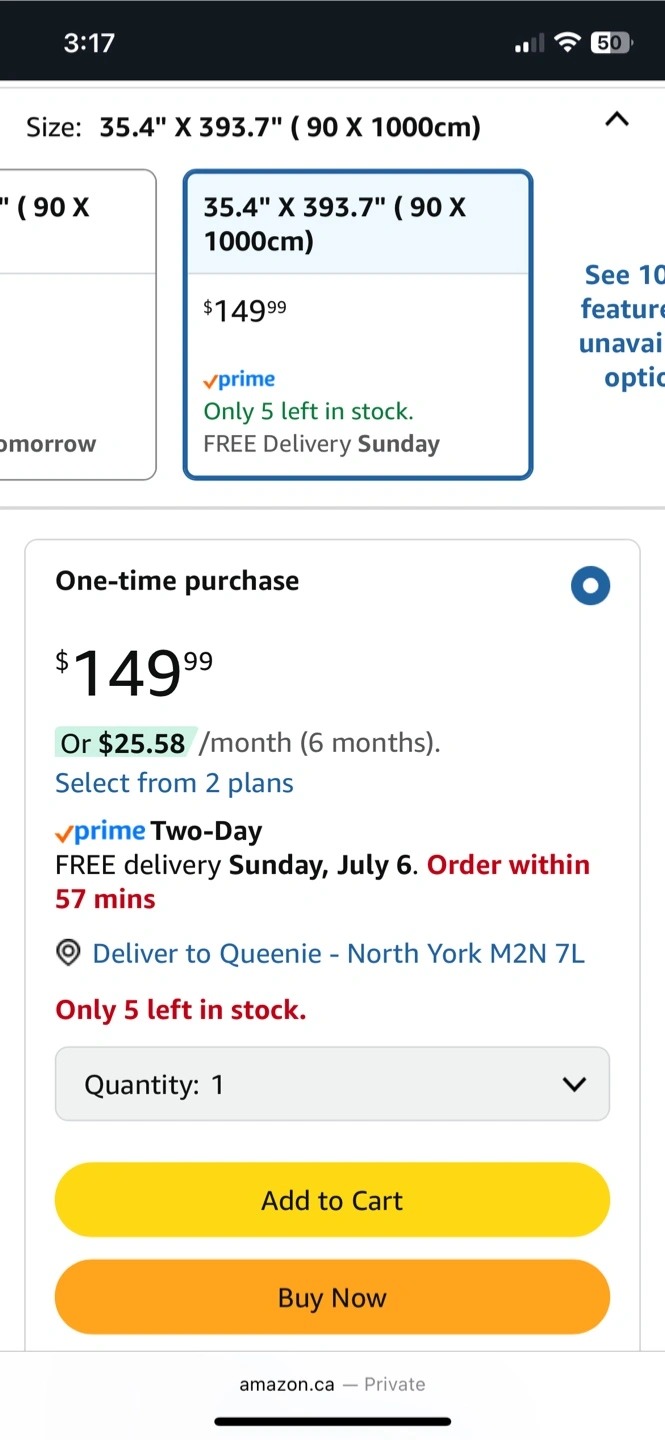This screenshot has width=665, height=1440.
Task: Tap the Prime Two-Day logo
Action: pos(101,831)
